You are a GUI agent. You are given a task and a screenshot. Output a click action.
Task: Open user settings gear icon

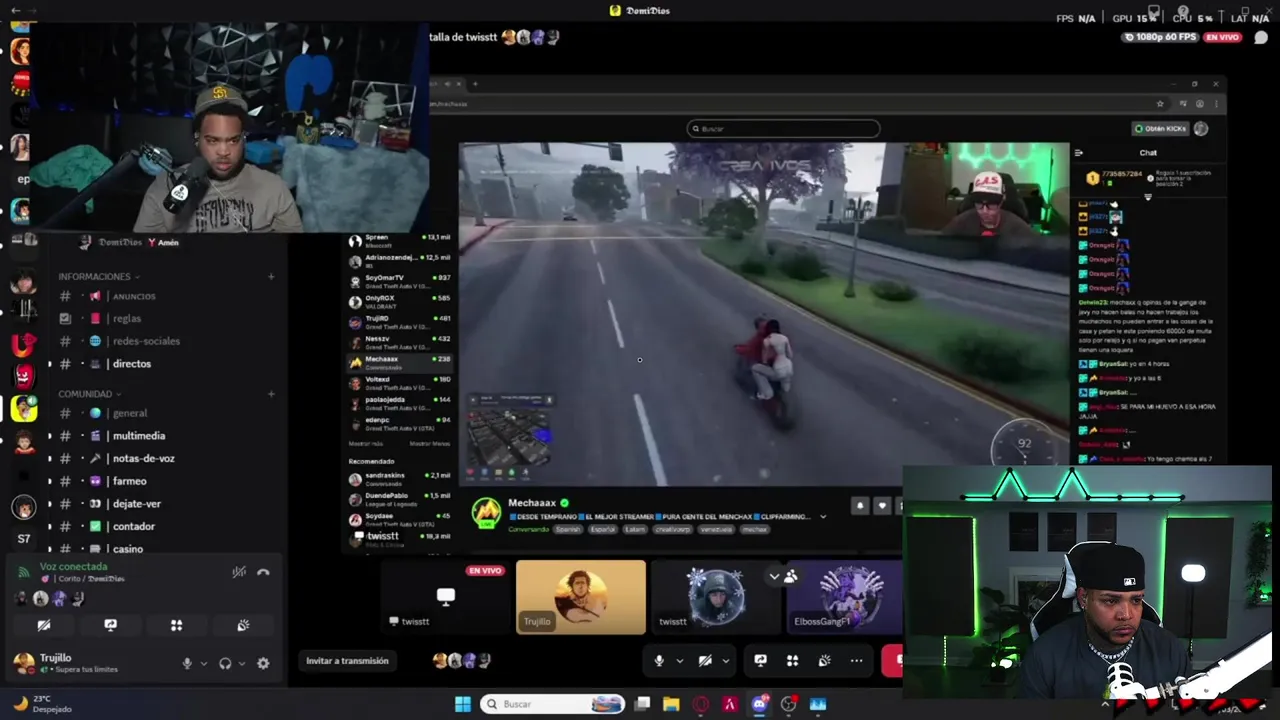point(263,663)
